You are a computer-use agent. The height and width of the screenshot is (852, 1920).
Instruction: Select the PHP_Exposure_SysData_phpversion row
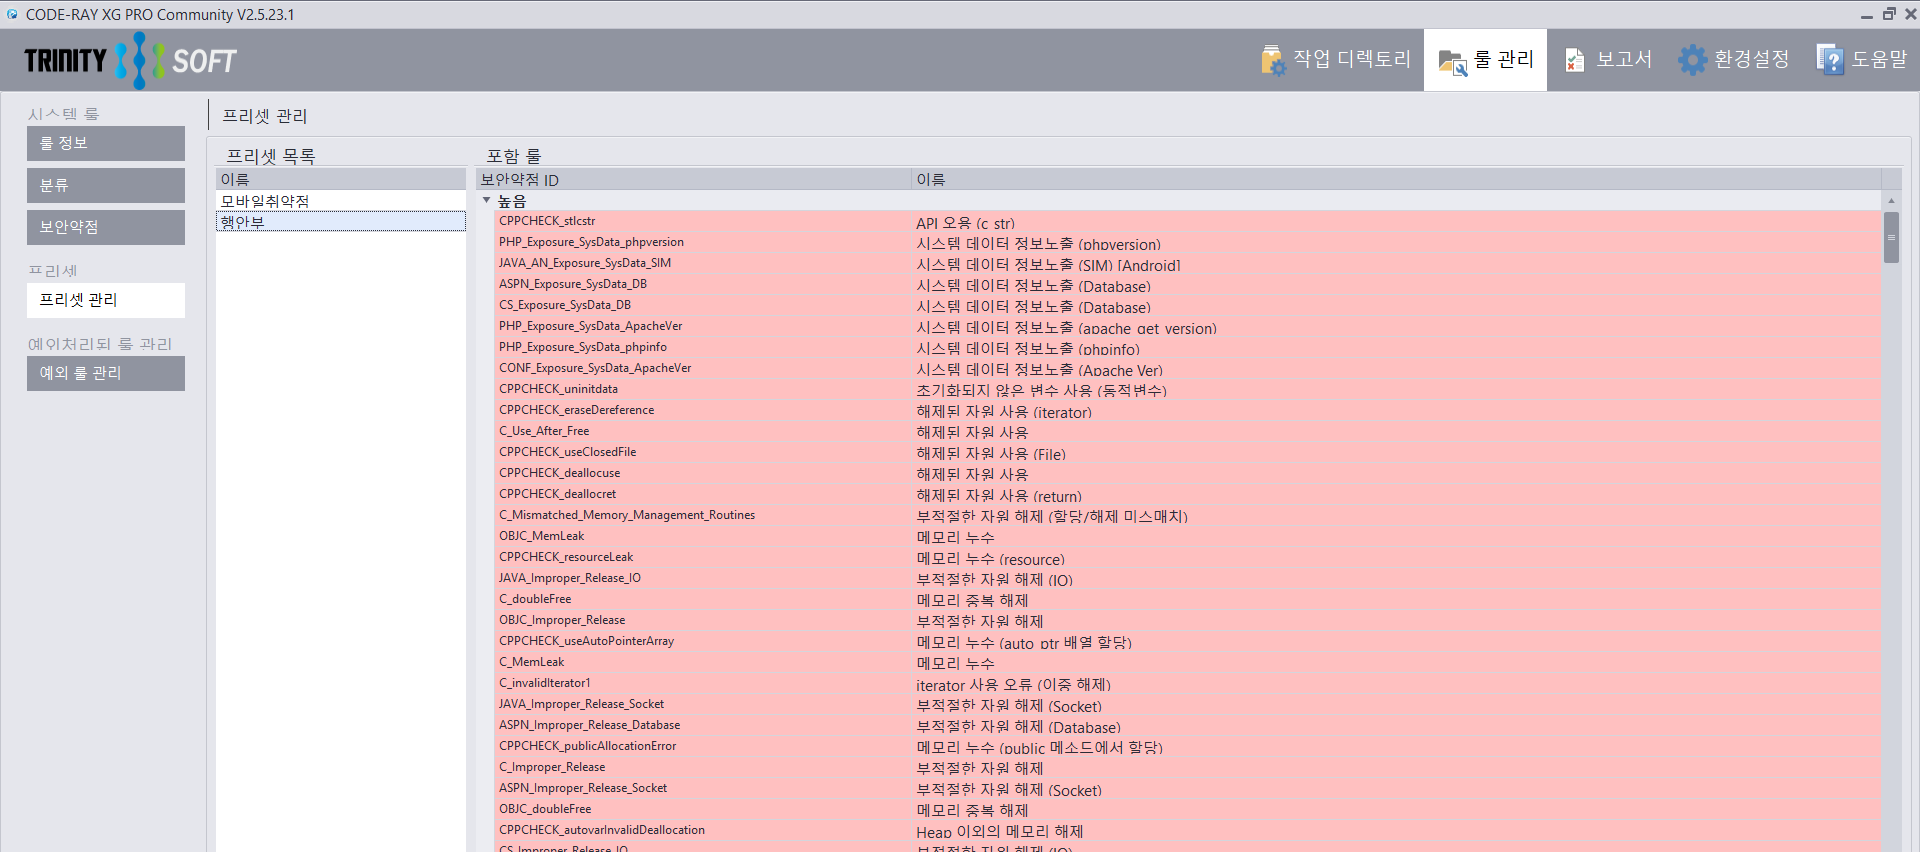click(1188, 243)
